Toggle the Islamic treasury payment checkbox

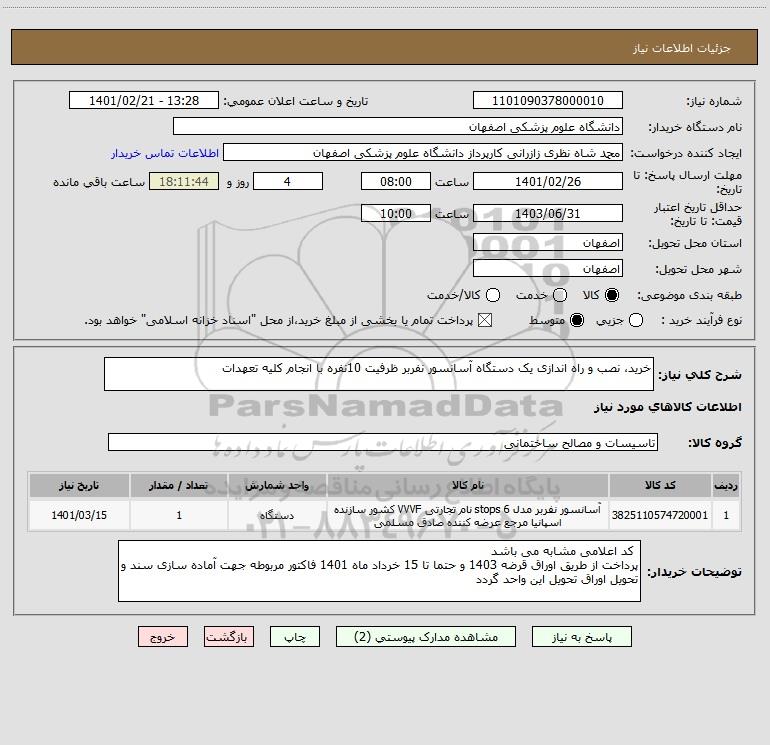485,320
